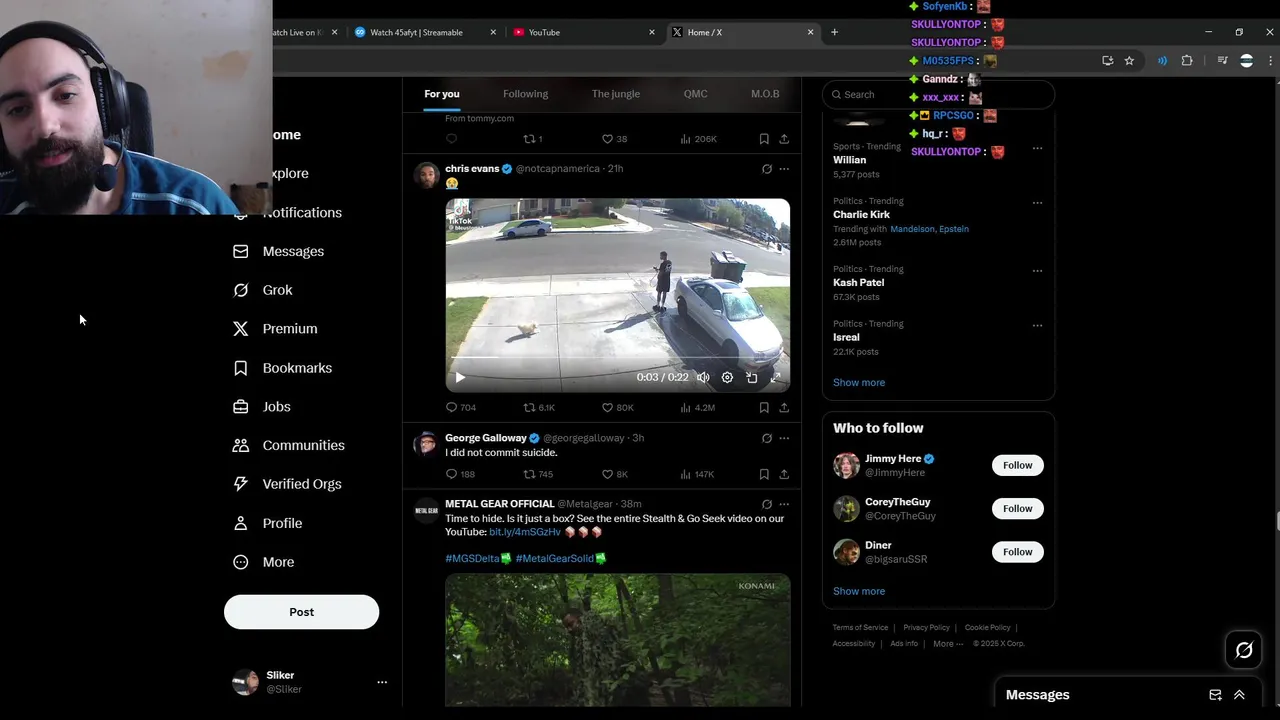Screen dimensions: 1280x720
Task: Repost George Galloway's post
Action: click(538, 474)
